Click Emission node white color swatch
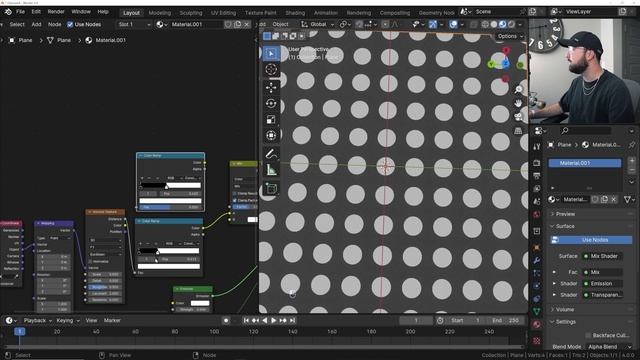The image size is (640, 360). point(200,303)
